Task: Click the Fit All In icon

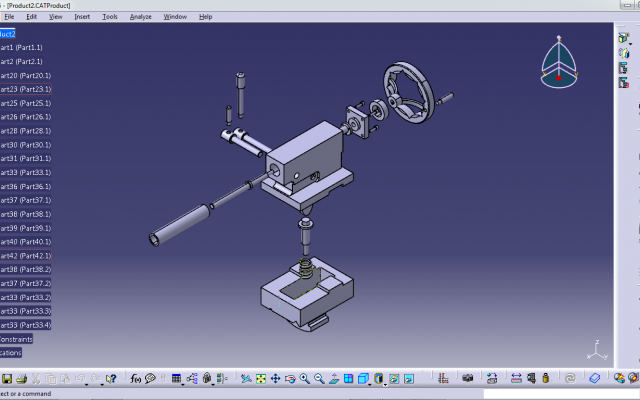Action: [x=261, y=379]
